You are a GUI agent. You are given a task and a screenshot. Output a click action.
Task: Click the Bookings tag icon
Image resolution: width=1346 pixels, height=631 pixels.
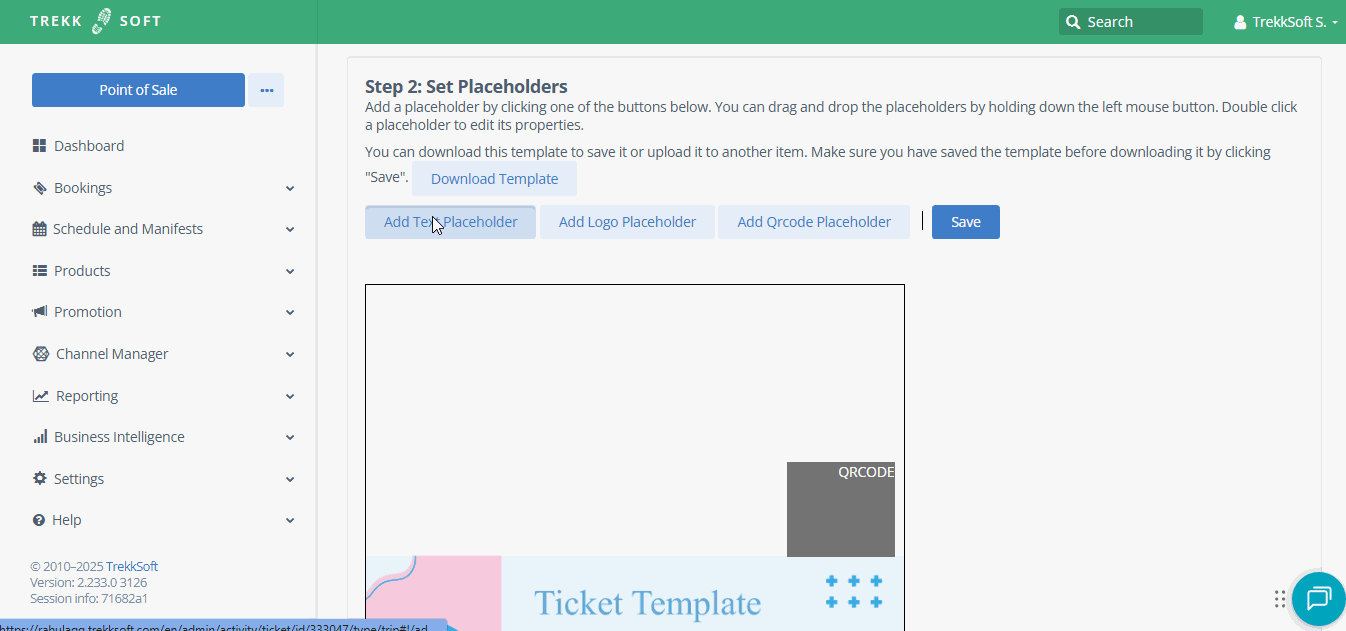(x=39, y=187)
